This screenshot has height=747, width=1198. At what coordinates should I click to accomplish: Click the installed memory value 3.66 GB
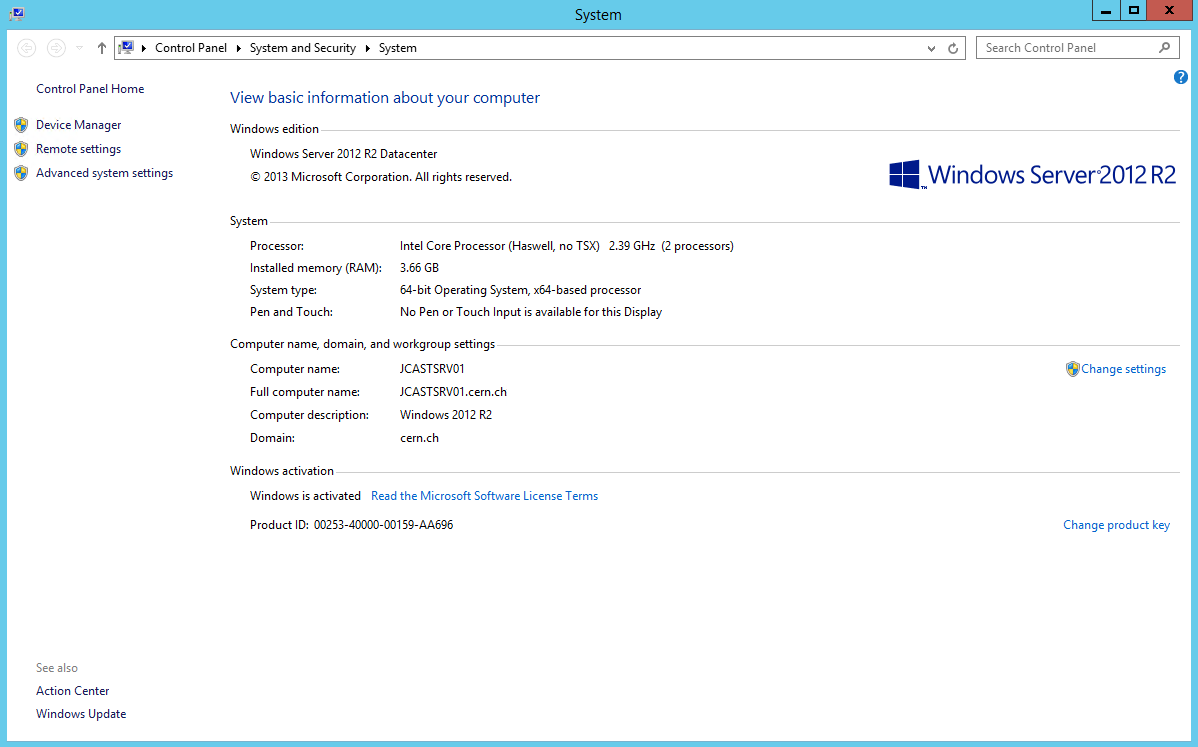point(419,268)
